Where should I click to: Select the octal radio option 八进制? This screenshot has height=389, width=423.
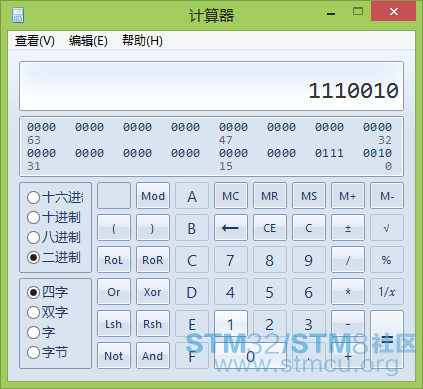[x=54, y=237]
